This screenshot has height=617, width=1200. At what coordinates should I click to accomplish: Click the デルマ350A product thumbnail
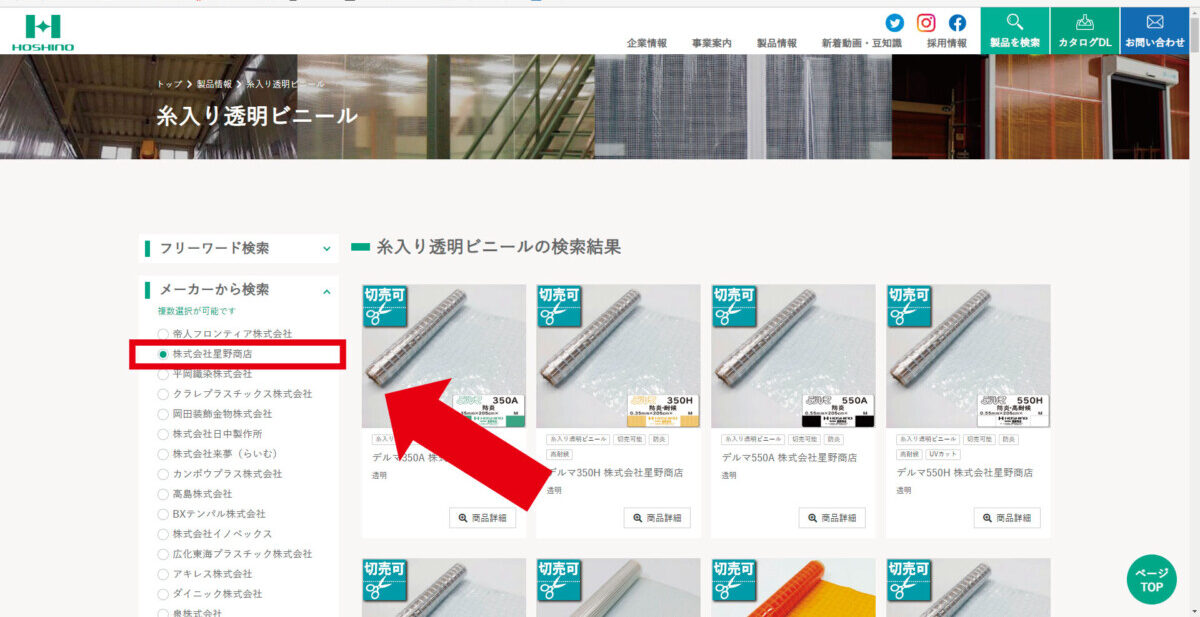[x=444, y=356]
